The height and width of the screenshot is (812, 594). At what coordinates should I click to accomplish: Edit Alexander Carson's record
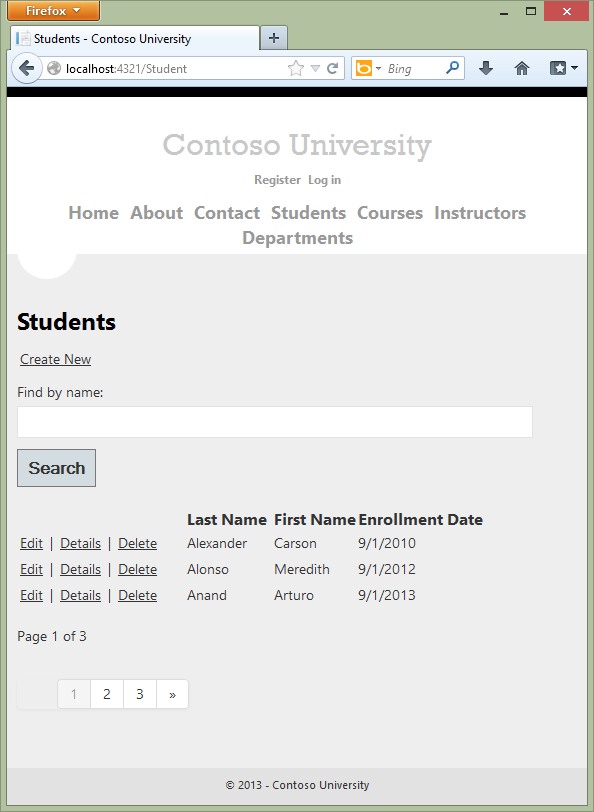point(31,543)
